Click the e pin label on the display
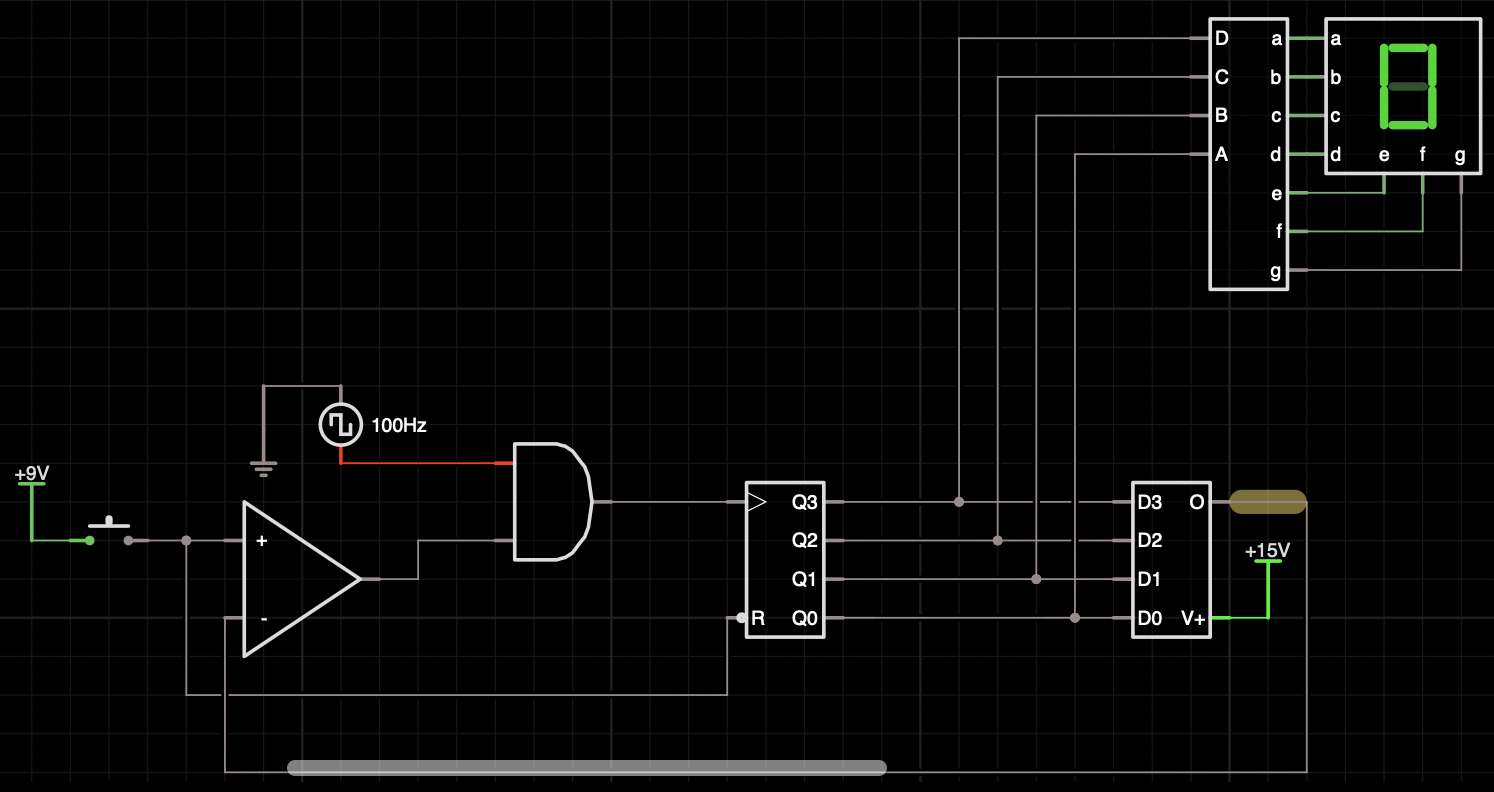Image resolution: width=1494 pixels, height=792 pixels. pos(1384,155)
